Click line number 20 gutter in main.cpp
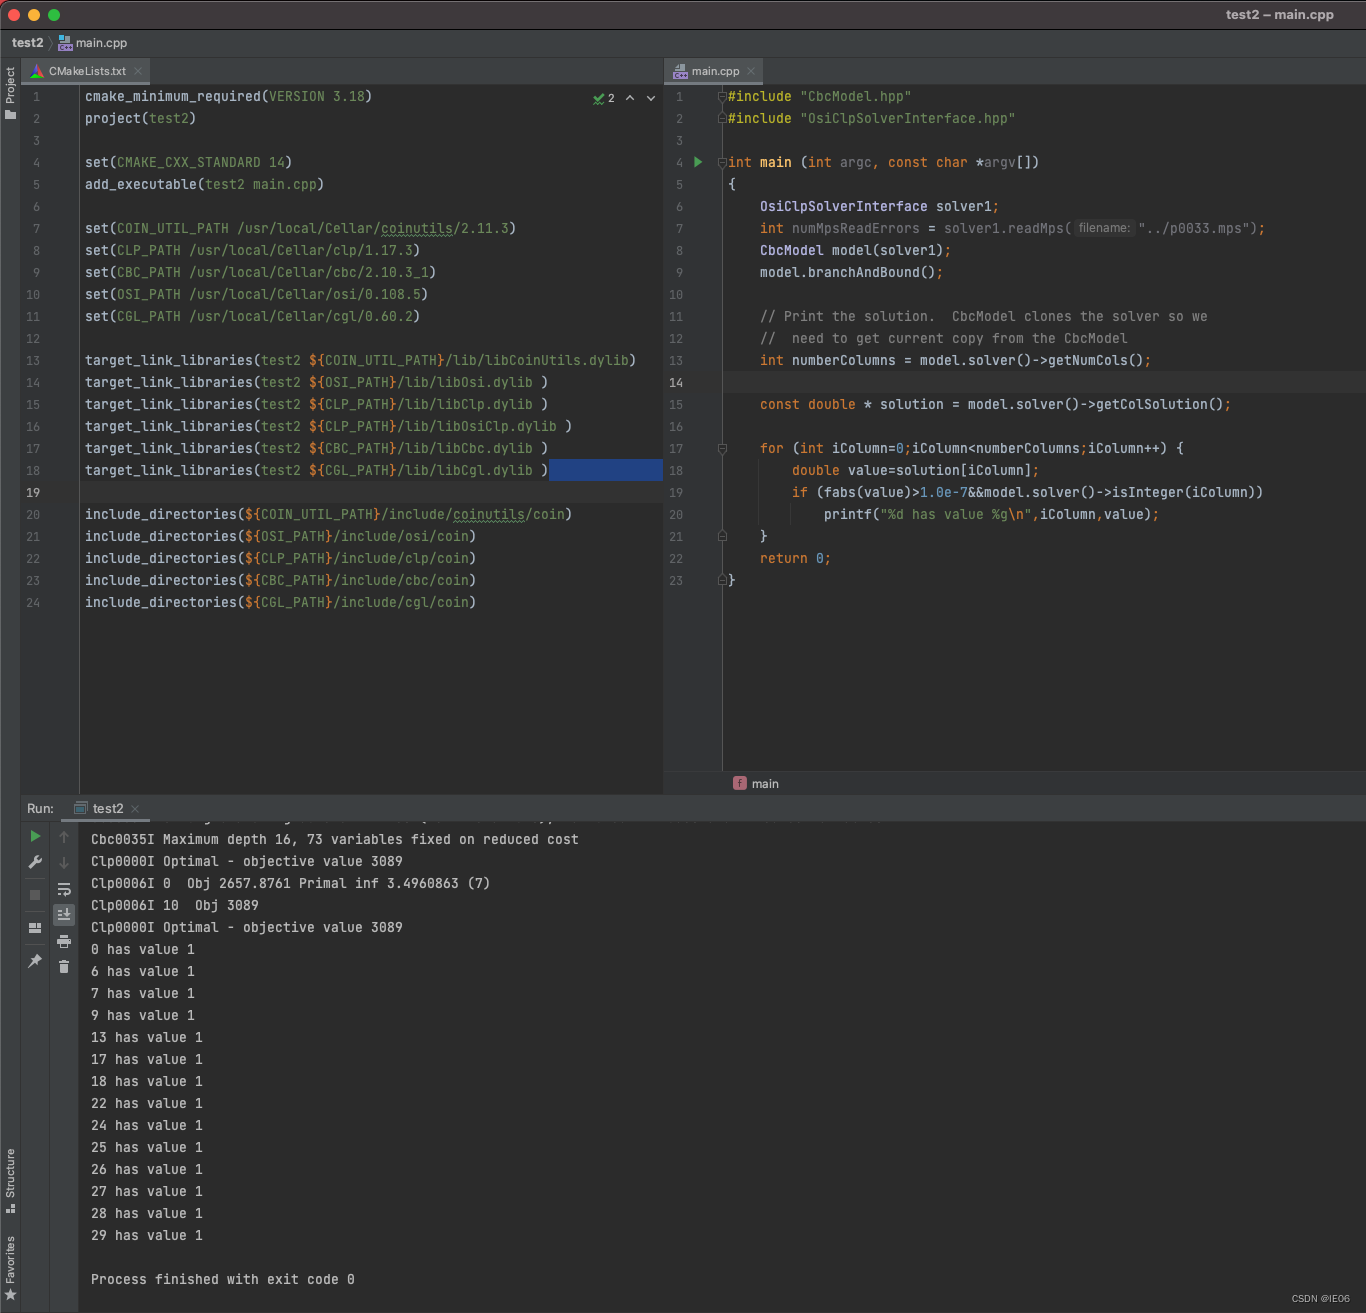The image size is (1366, 1313). coord(676,515)
